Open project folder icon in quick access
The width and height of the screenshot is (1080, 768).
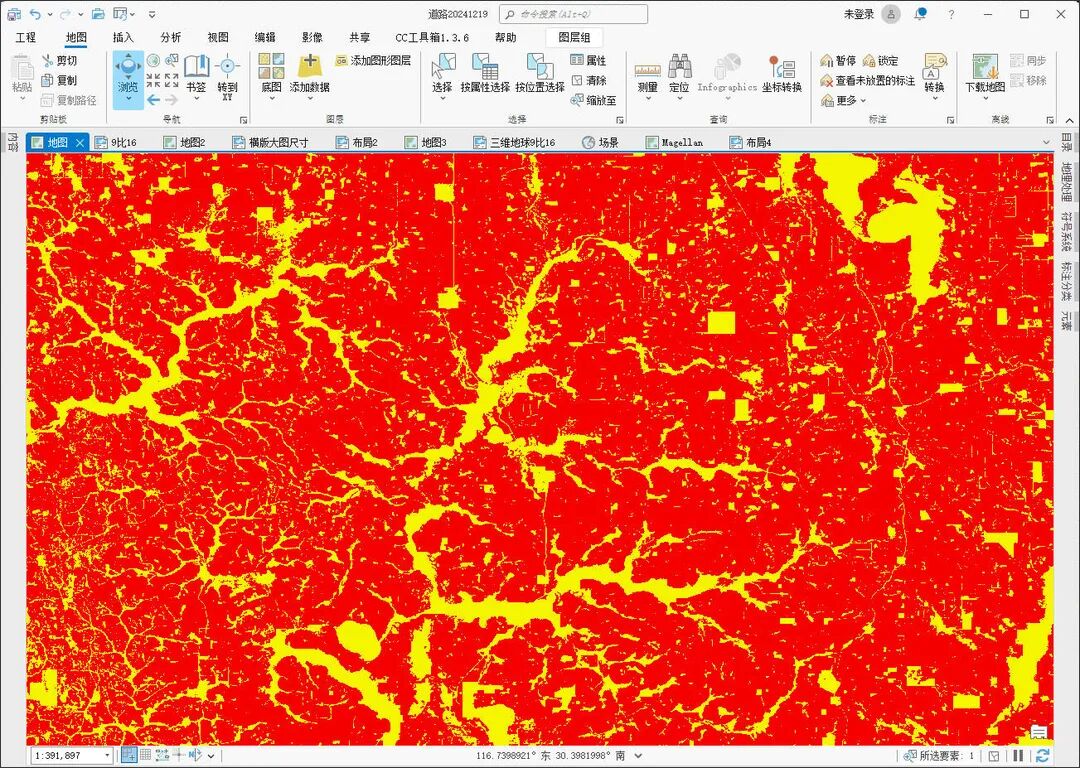click(x=98, y=14)
